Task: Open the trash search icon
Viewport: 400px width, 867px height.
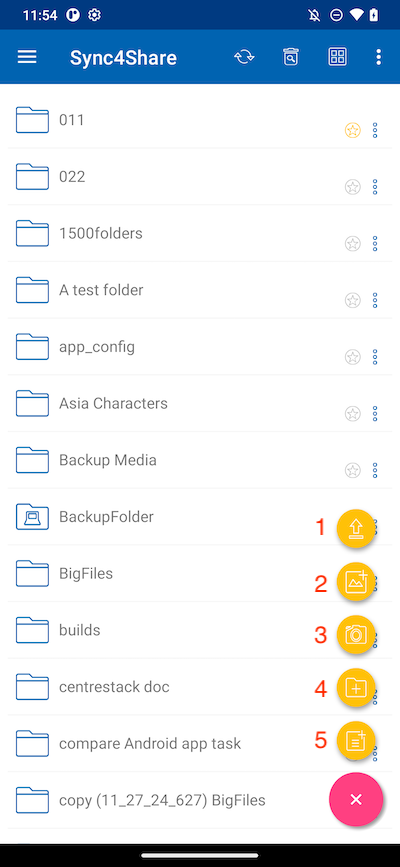Action: pos(291,57)
